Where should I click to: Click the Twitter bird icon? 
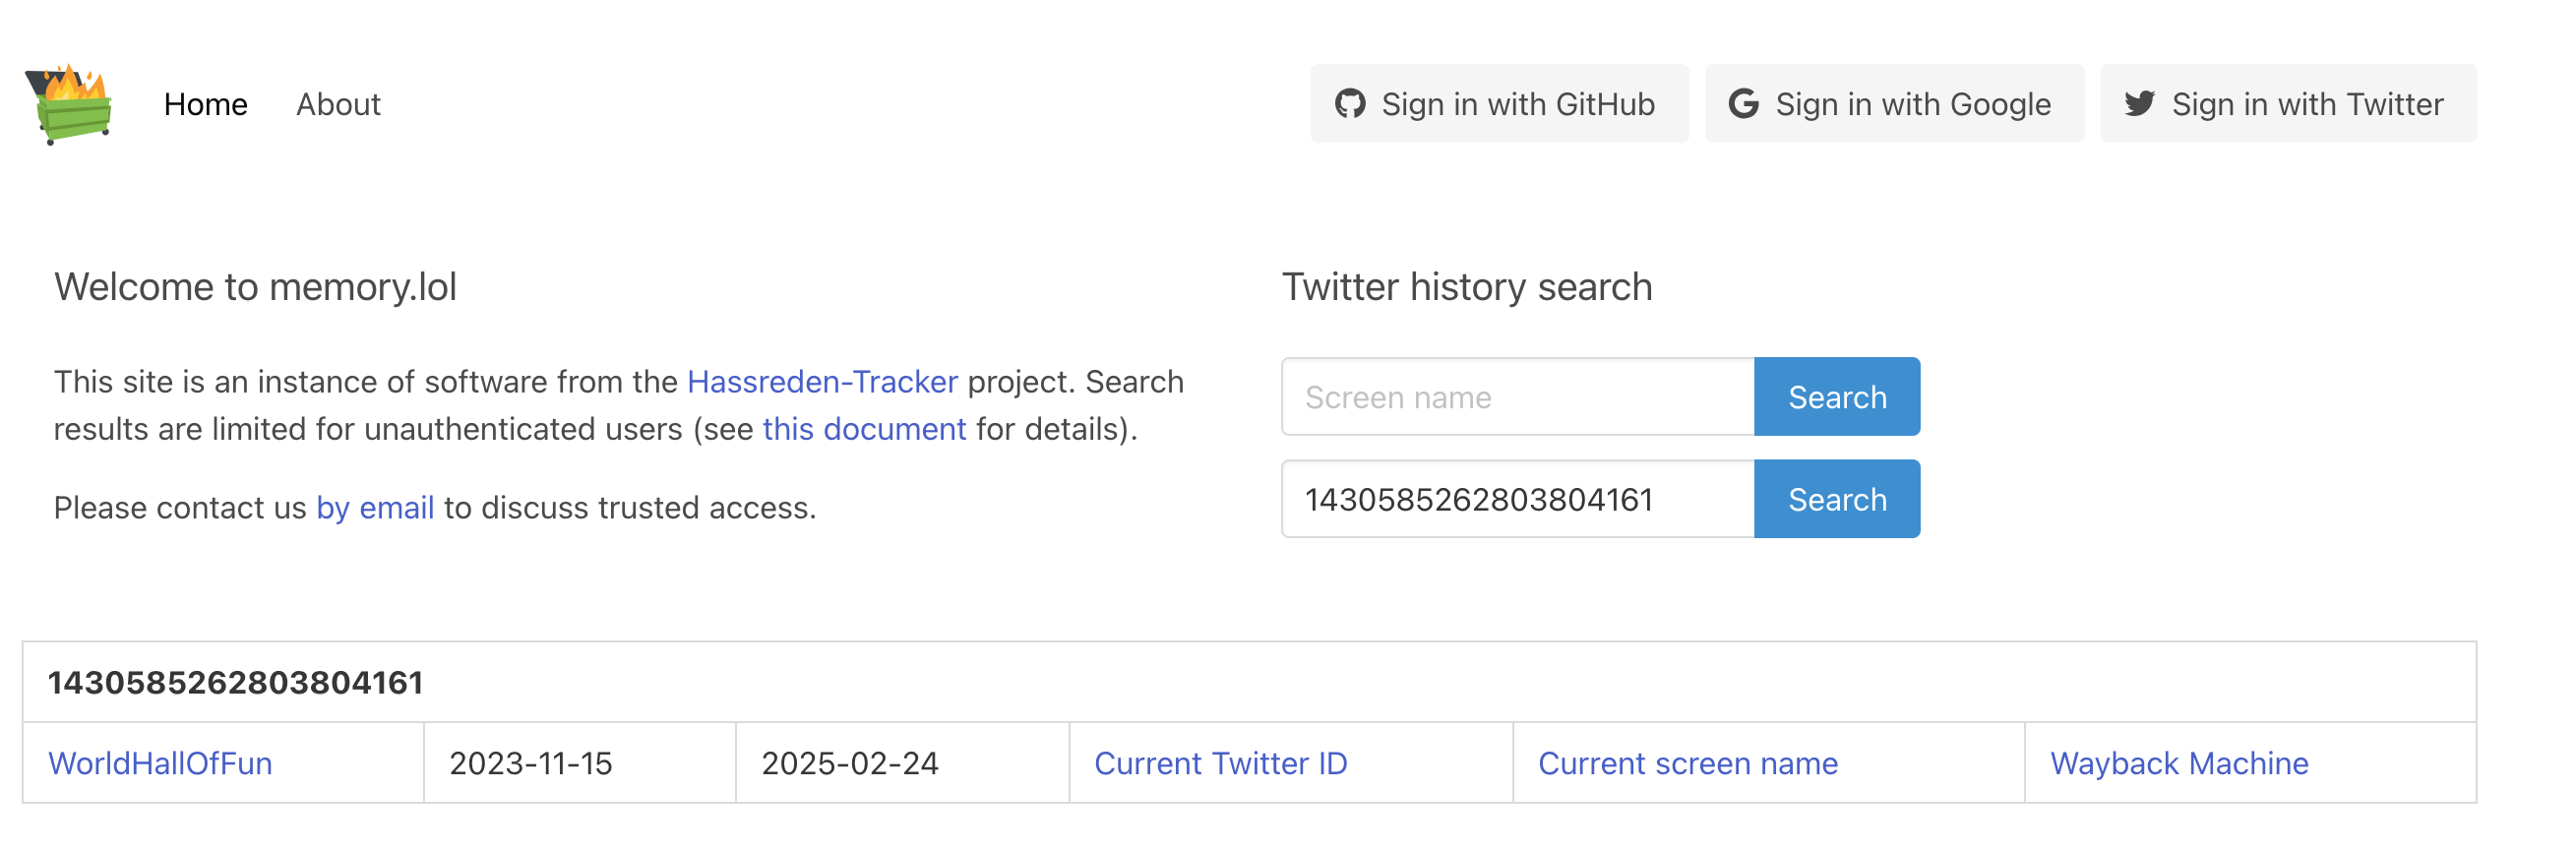click(x=2140, y=104)
